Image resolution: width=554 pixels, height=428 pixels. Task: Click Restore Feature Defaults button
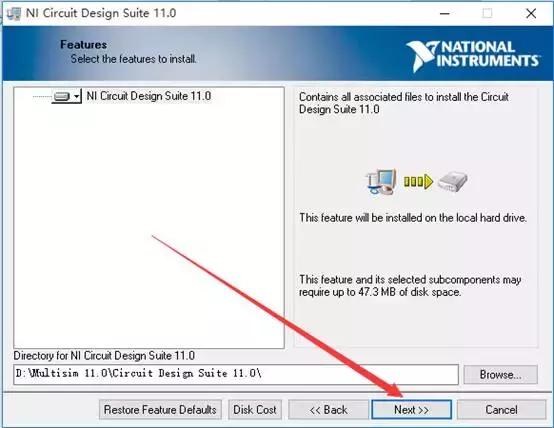tap(160, 410)
